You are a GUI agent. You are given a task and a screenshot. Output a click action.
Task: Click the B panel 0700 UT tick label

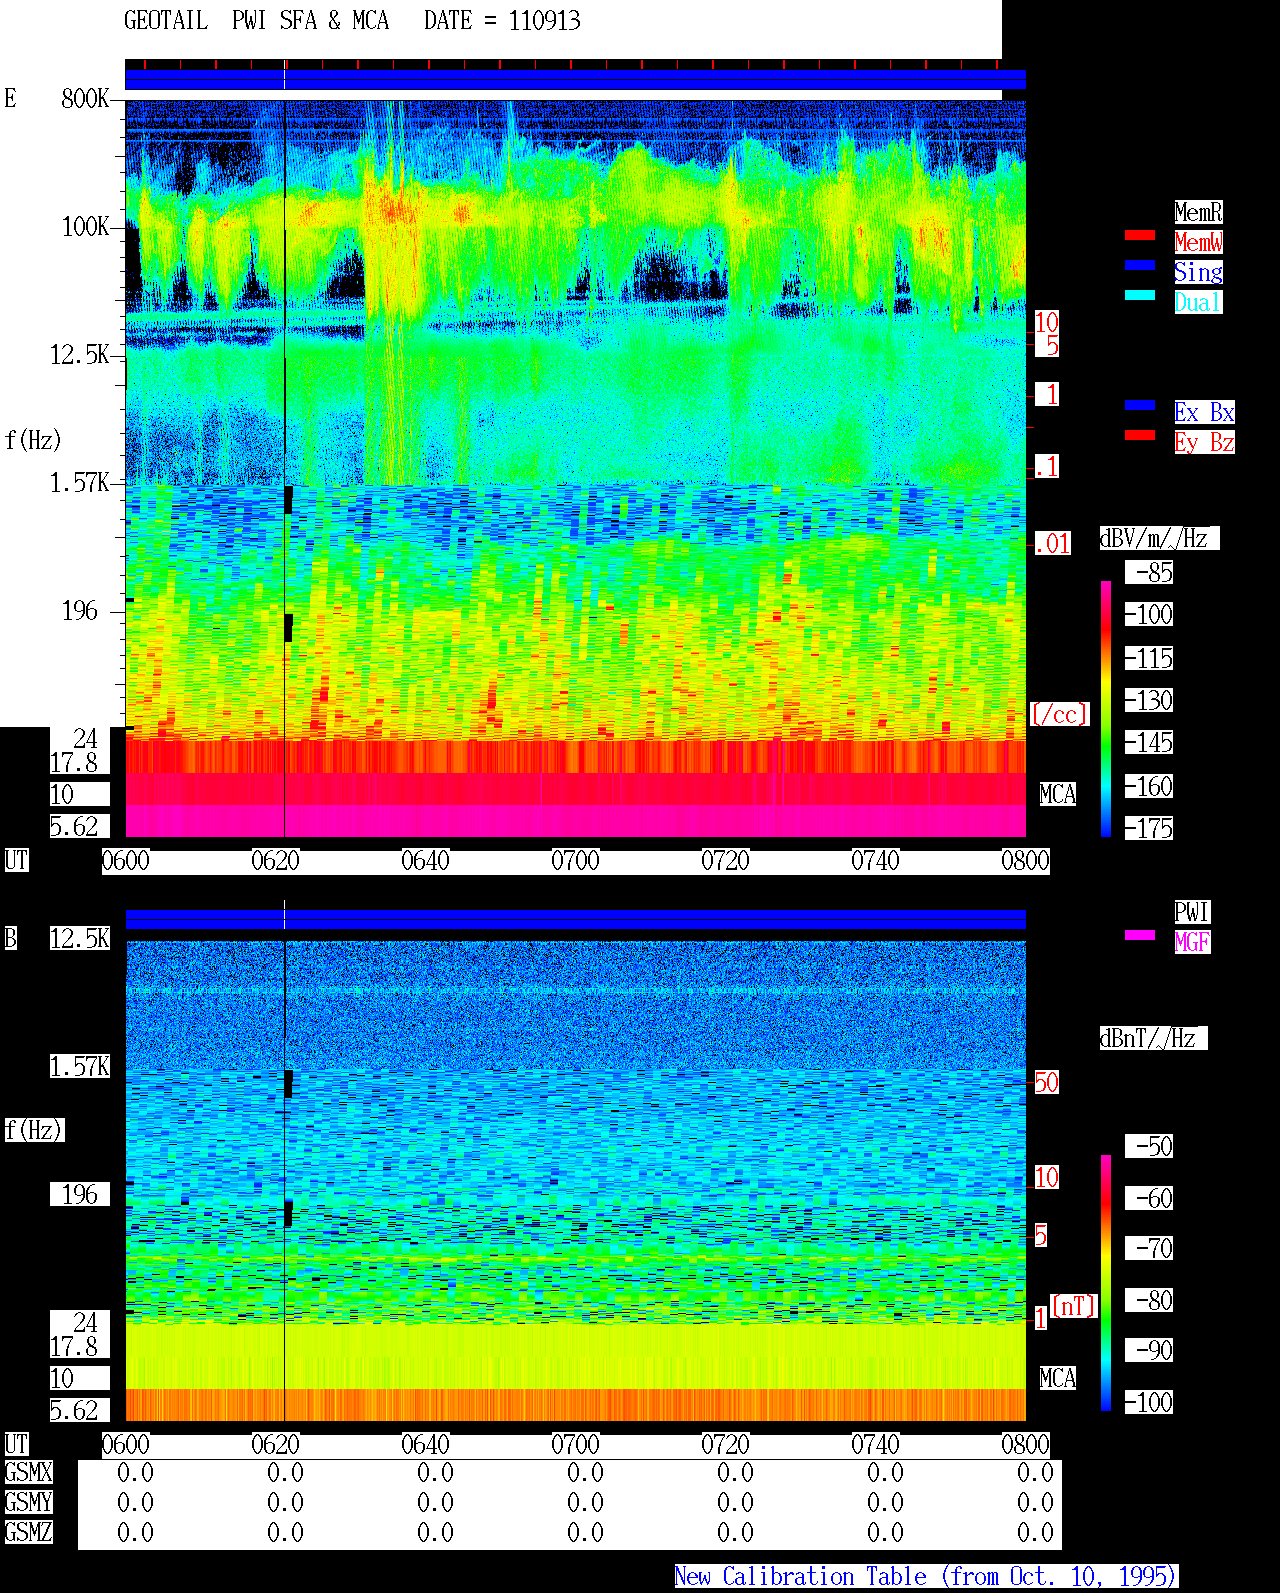click(575, 1444)
